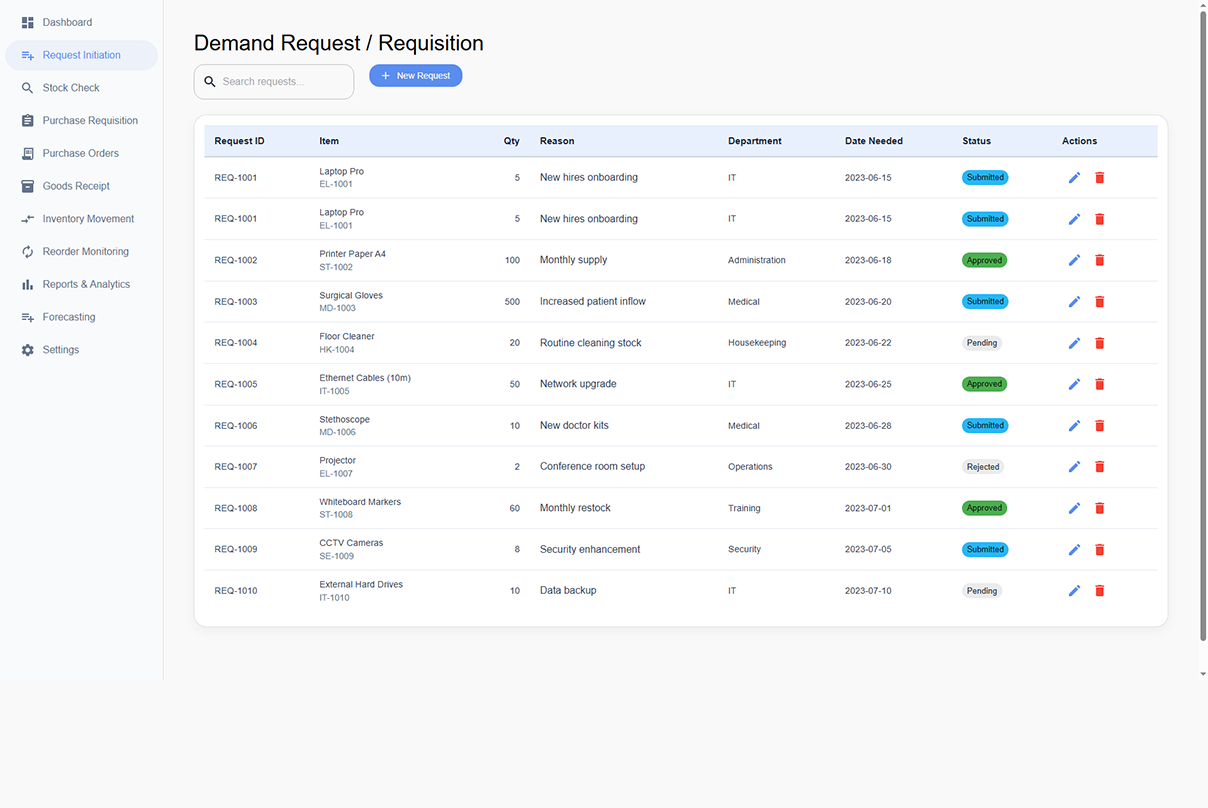1208x808 pixels.
Task: Click the Housekeeping department cell
Action: 757,343
